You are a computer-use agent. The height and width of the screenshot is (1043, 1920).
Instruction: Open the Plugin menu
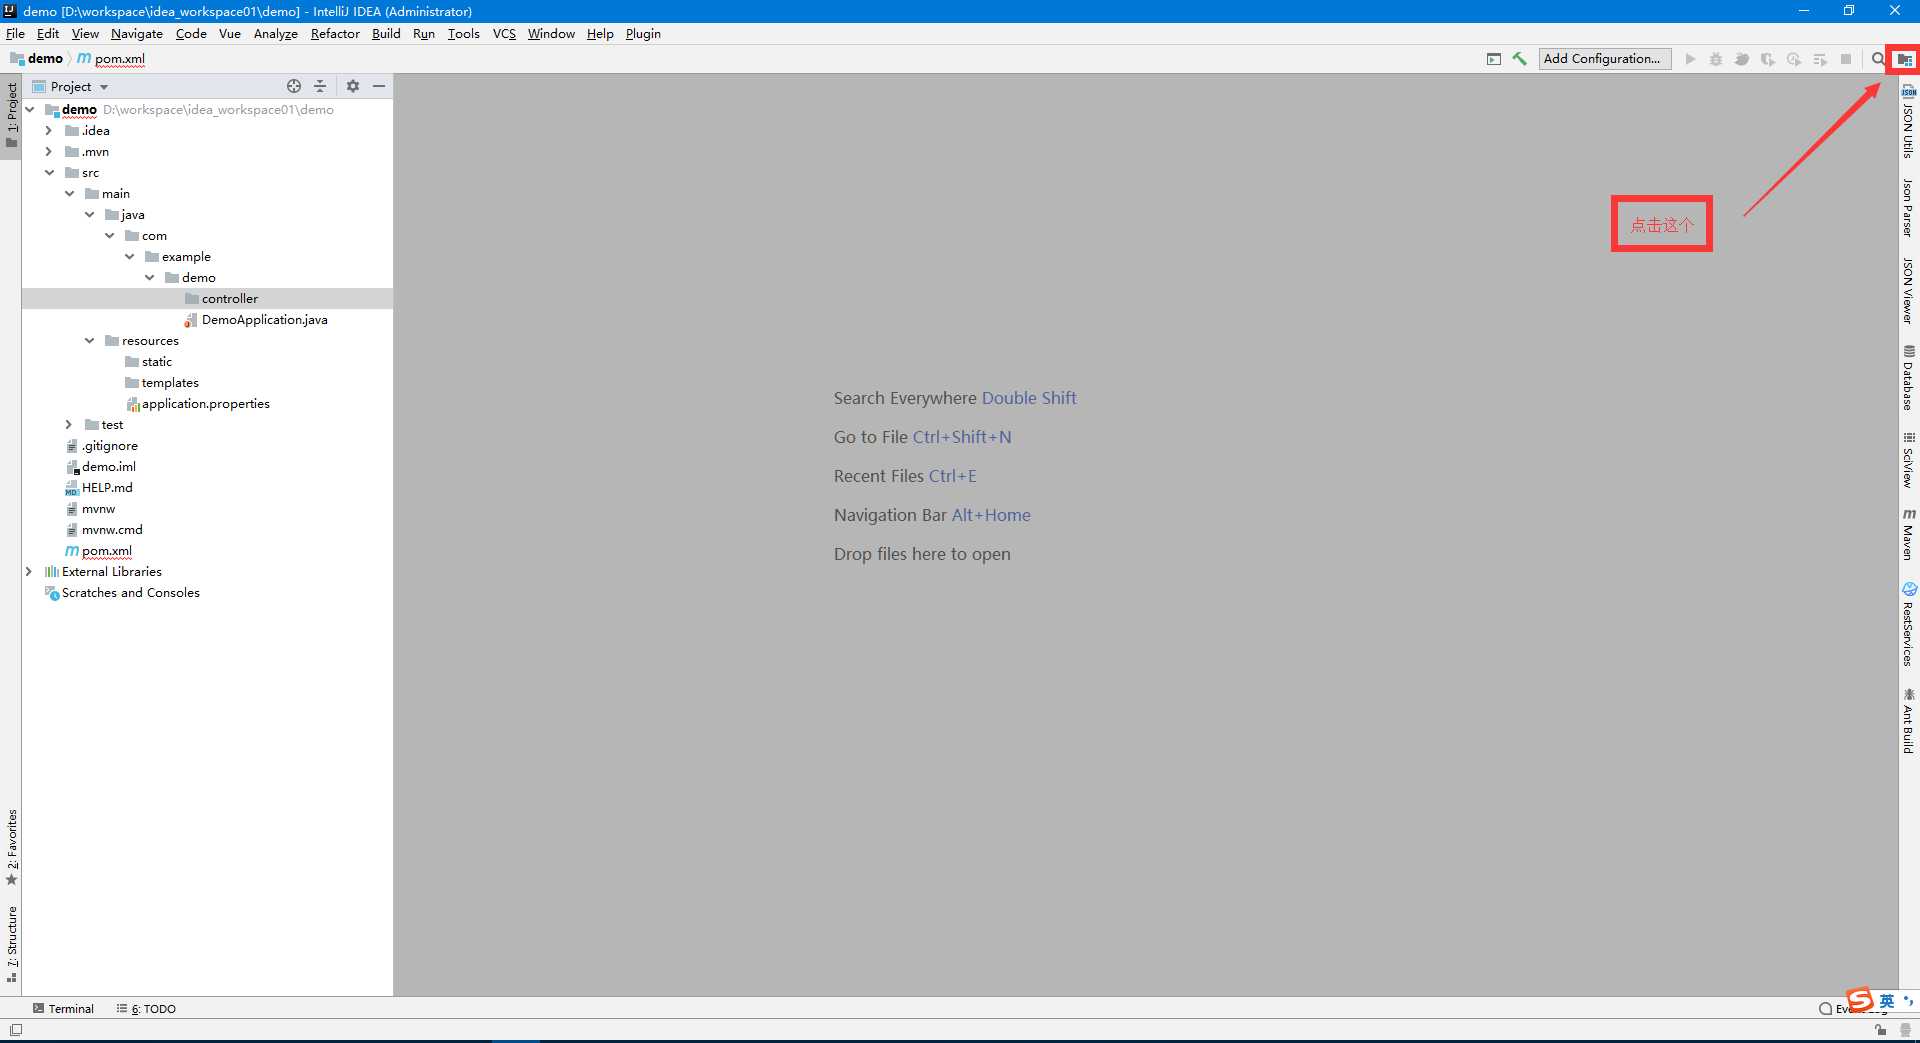click(x=643, y=33)
